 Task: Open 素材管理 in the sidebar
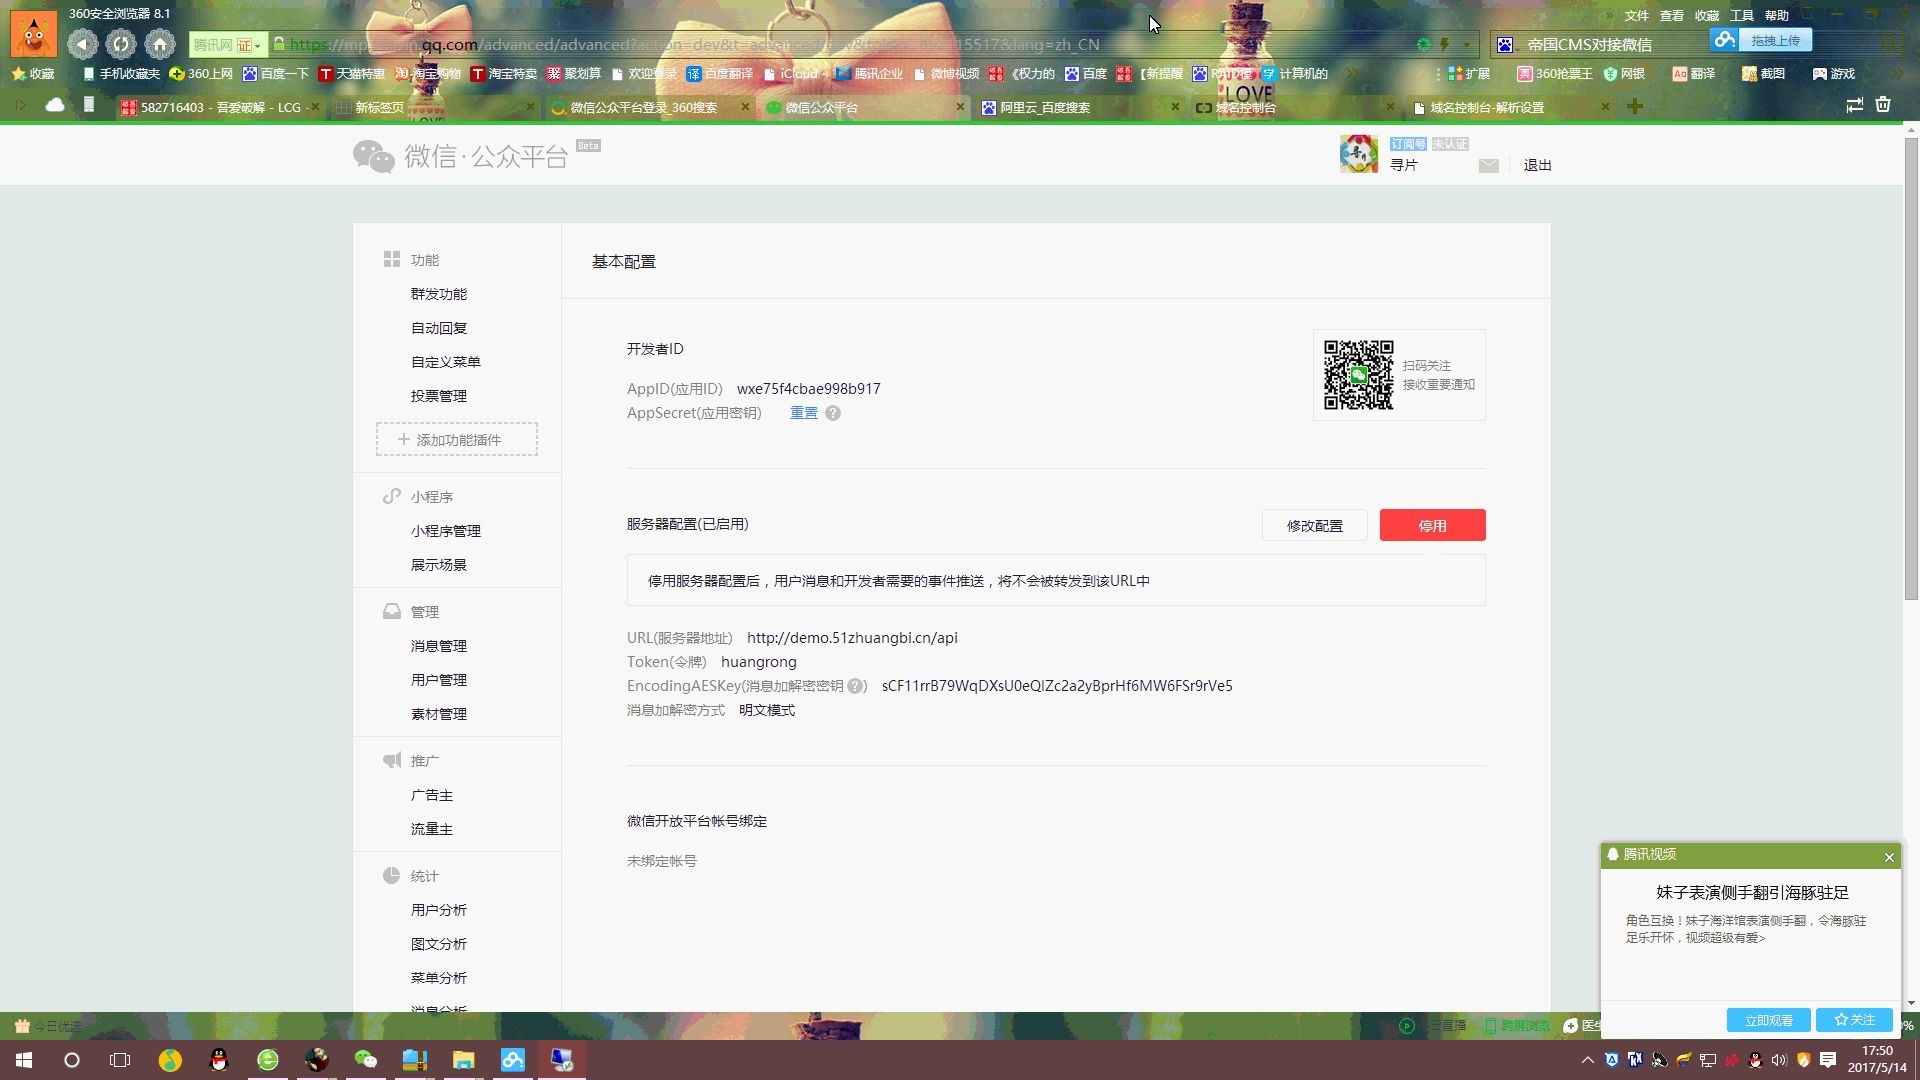coord(439,714)
